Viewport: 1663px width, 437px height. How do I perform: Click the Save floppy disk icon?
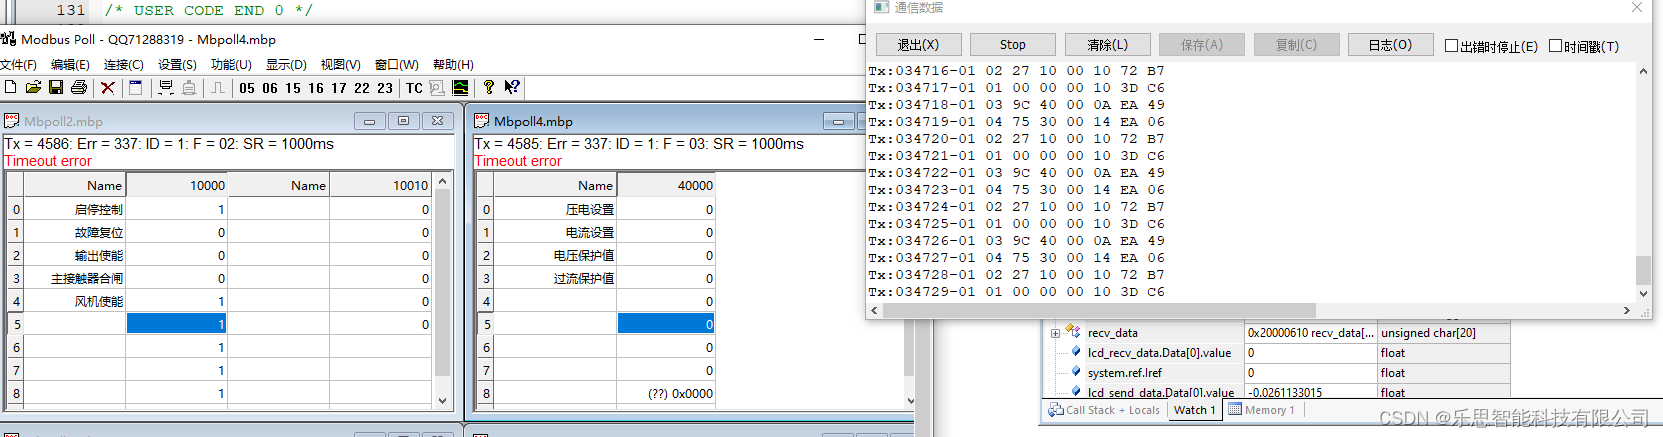[x=56, y=88]
